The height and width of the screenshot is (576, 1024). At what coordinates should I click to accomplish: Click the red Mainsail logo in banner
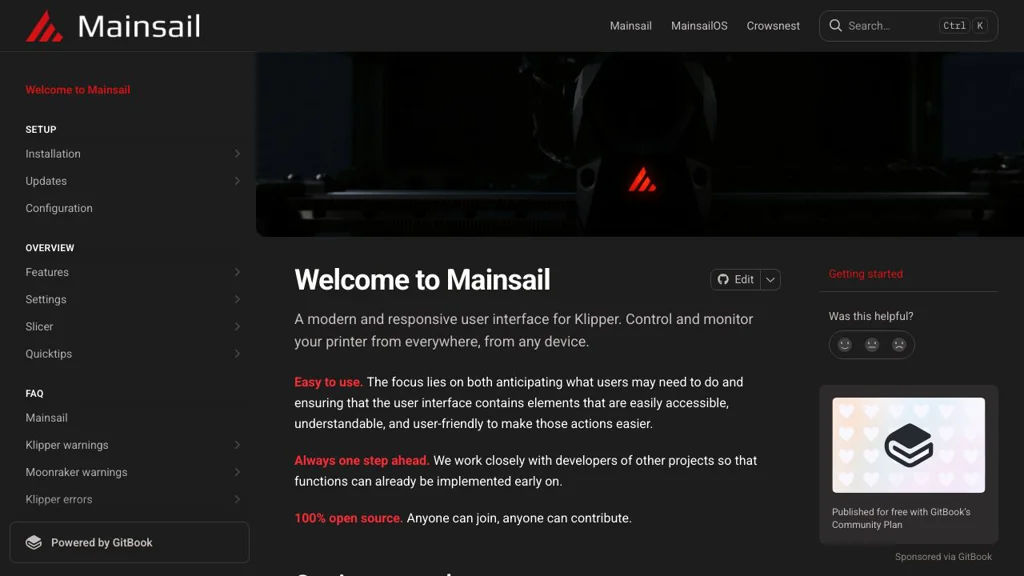(642, 180)
